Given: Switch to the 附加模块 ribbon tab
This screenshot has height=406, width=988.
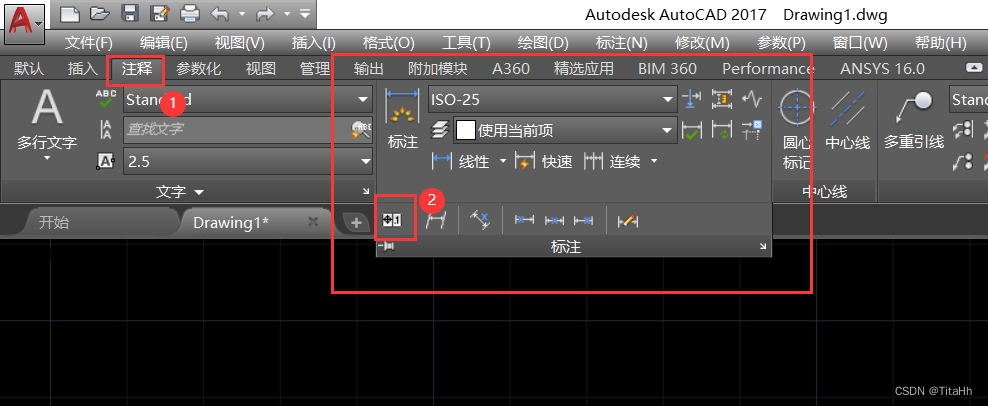Looking at the screenshot, I should [x=438, y=69].
